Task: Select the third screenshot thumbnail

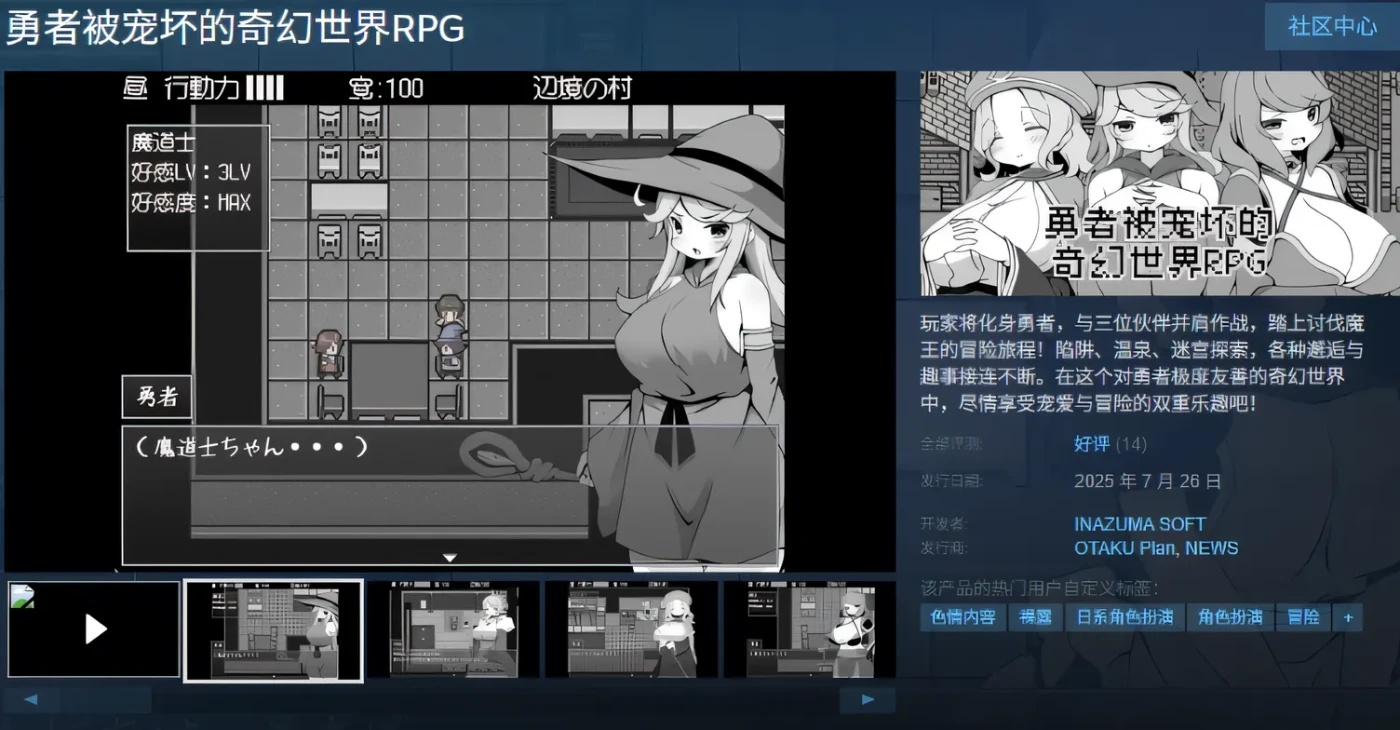Action: (455, 629)
